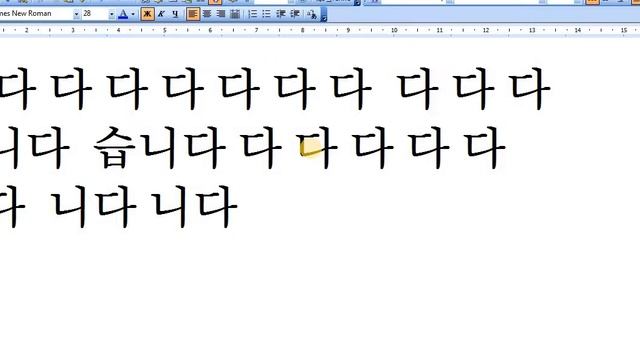Toggle bold formatting (Ж button)

click(x=147, y=14)
